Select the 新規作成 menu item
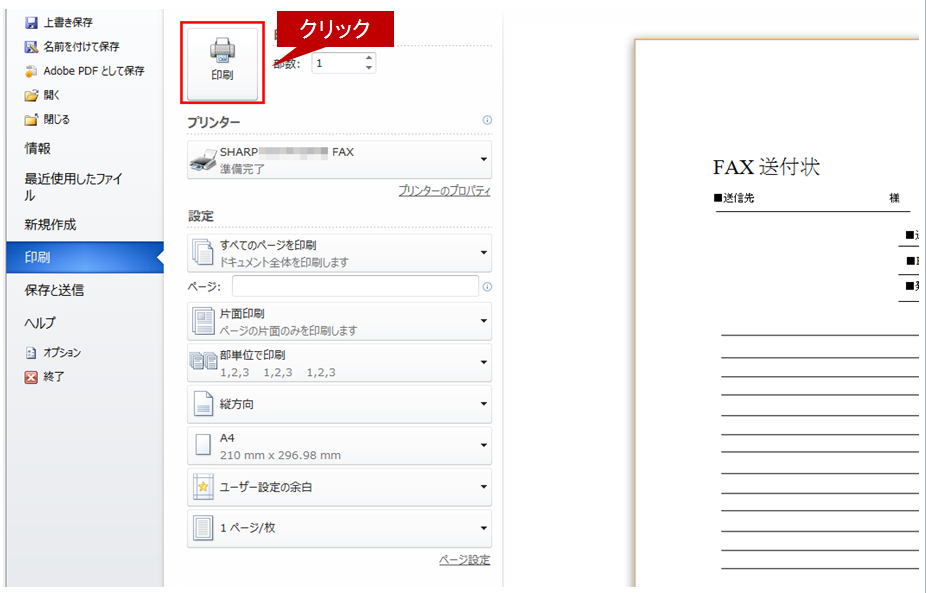The height and width of the screenshot is (593, 926). click(50, 224)
